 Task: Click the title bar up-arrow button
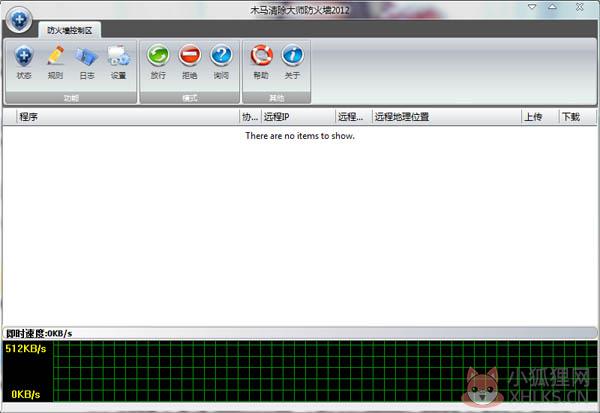coord(552,7)
